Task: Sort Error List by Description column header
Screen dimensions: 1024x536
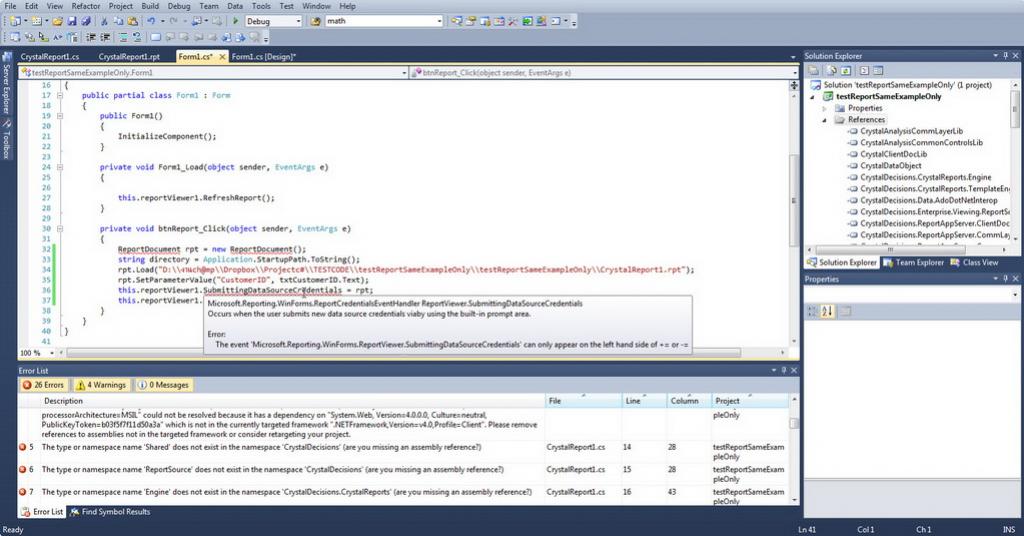Action: (293, 401)
